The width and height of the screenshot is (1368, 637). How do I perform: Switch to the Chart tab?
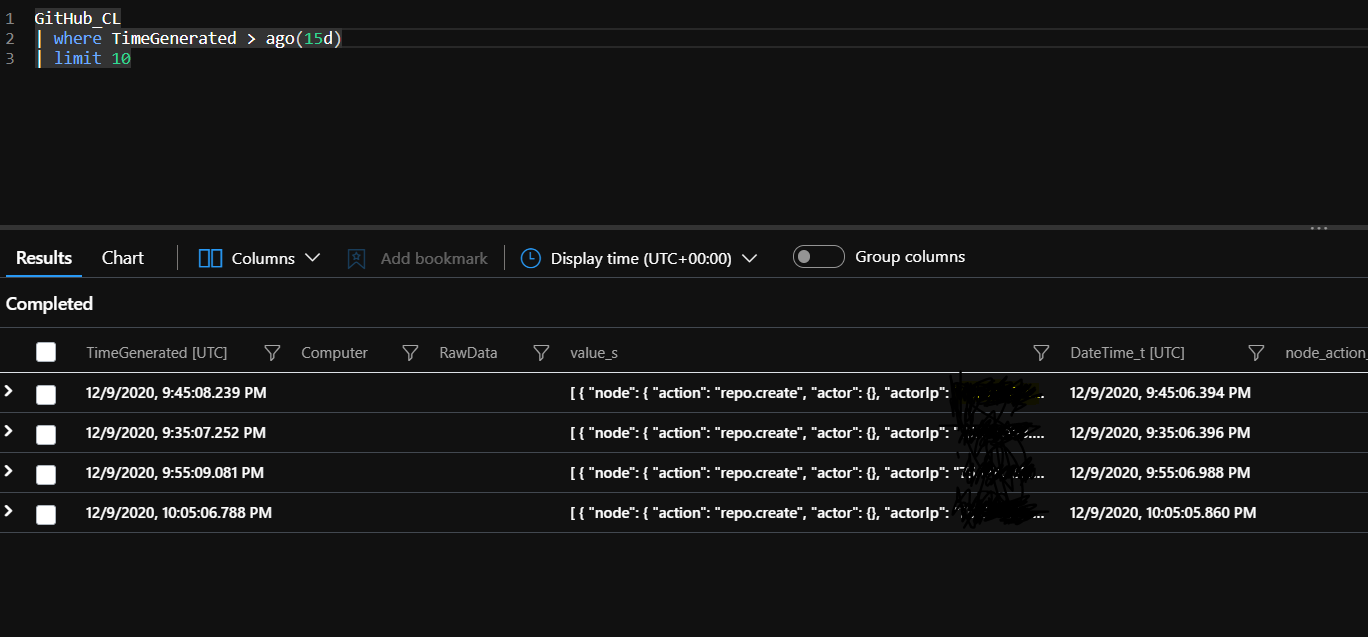(x=123, y=258)
